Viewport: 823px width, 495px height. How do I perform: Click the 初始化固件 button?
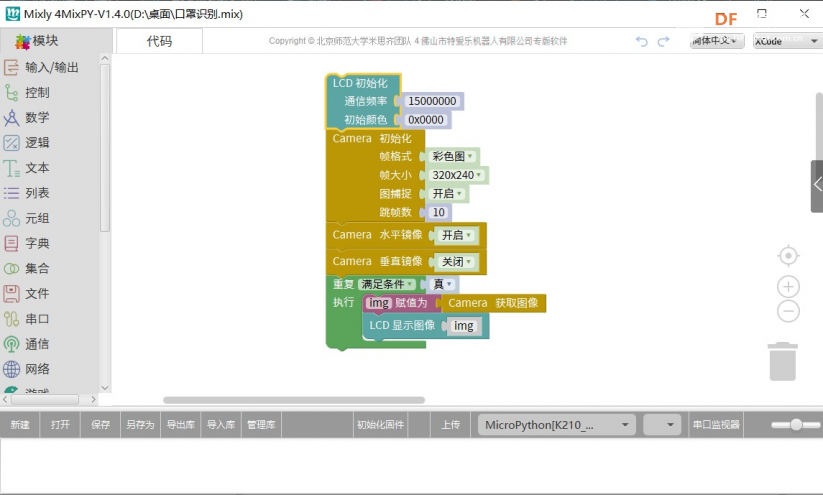coord(381,425)
